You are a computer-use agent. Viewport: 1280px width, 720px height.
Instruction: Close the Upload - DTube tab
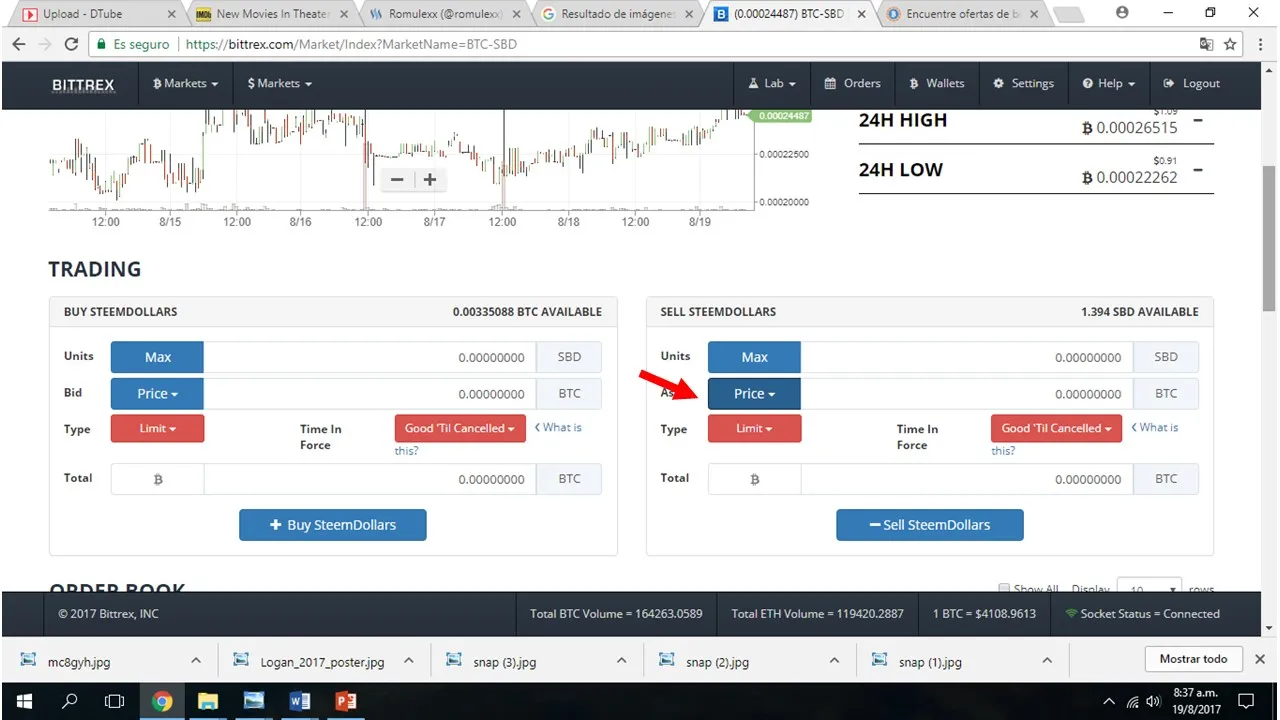tap(172, 15)
